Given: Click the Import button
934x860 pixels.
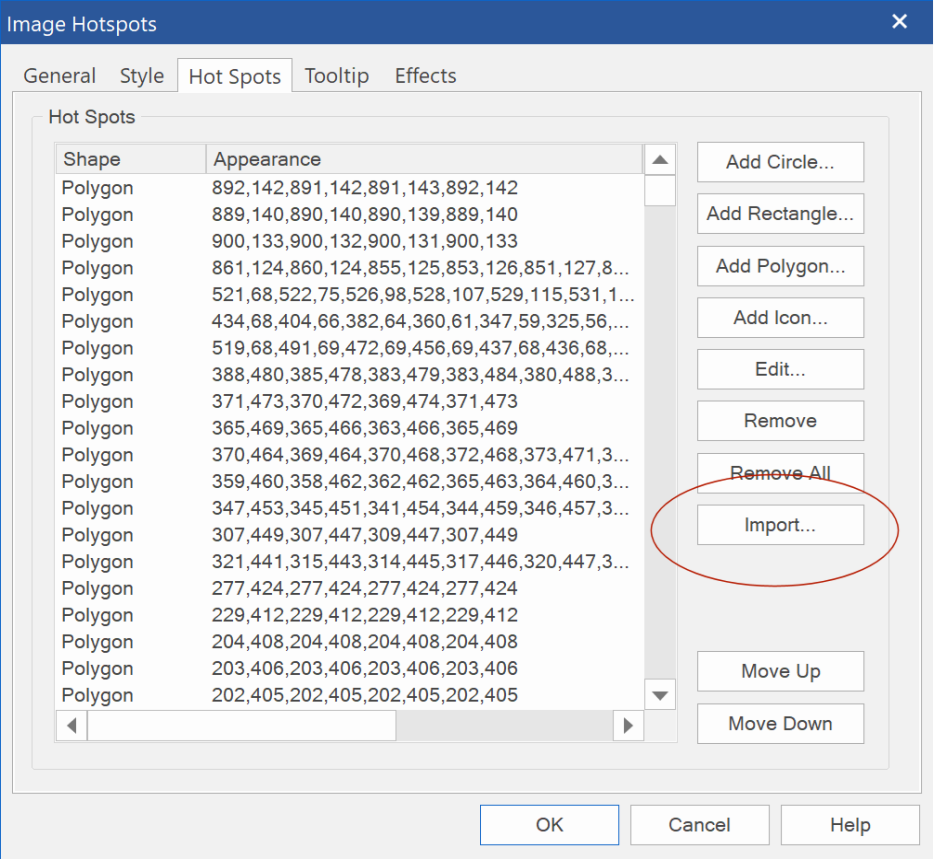Looking at the screenshot, I should coord(780,525).
